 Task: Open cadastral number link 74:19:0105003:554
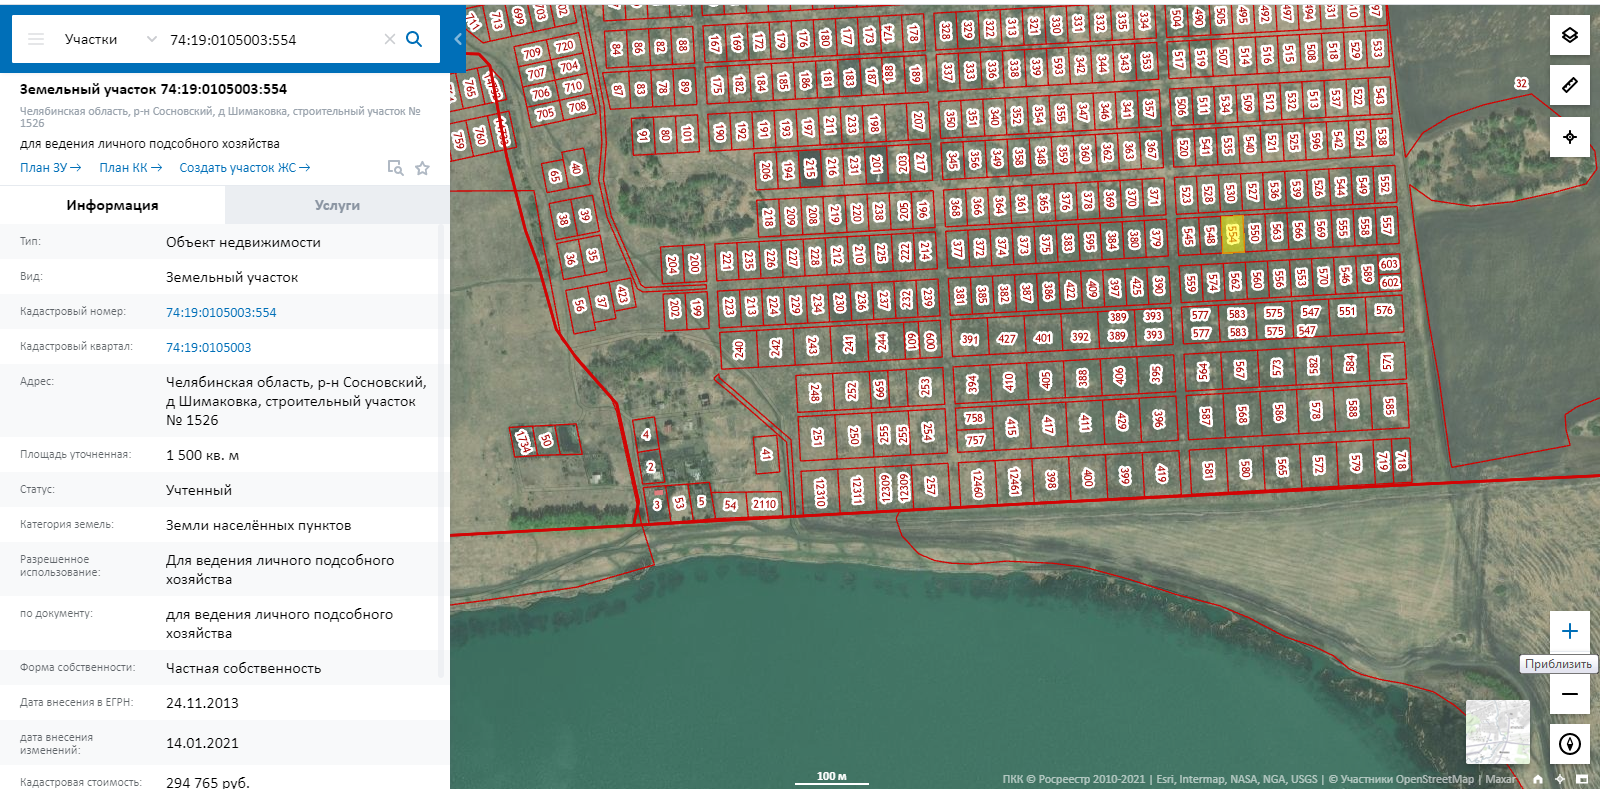[221, 312]
